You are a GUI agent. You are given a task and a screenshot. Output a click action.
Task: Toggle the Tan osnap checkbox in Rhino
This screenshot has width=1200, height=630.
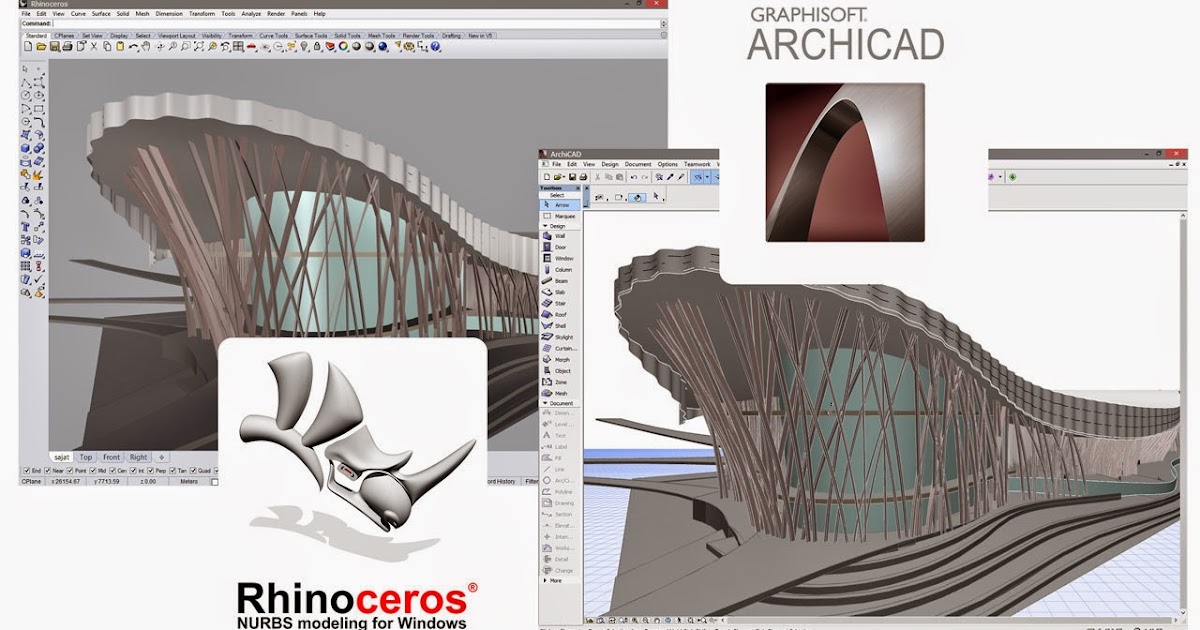(172, 471)
